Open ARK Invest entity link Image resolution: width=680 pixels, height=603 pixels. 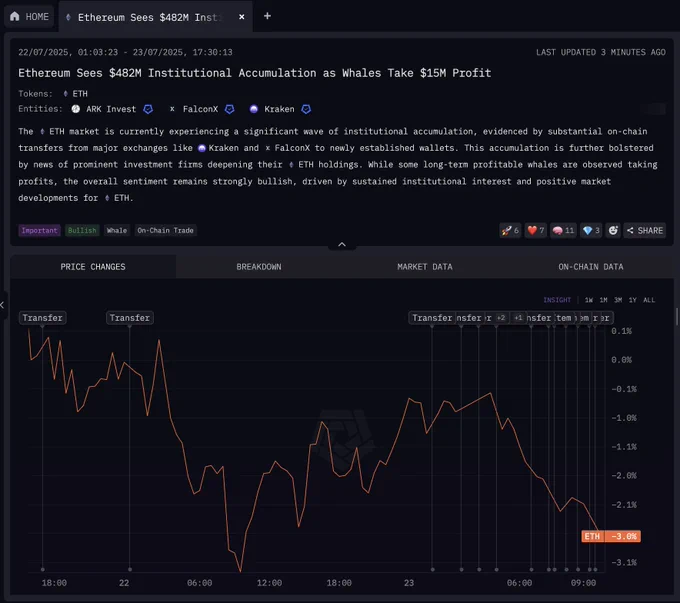(x=111, y=109)
